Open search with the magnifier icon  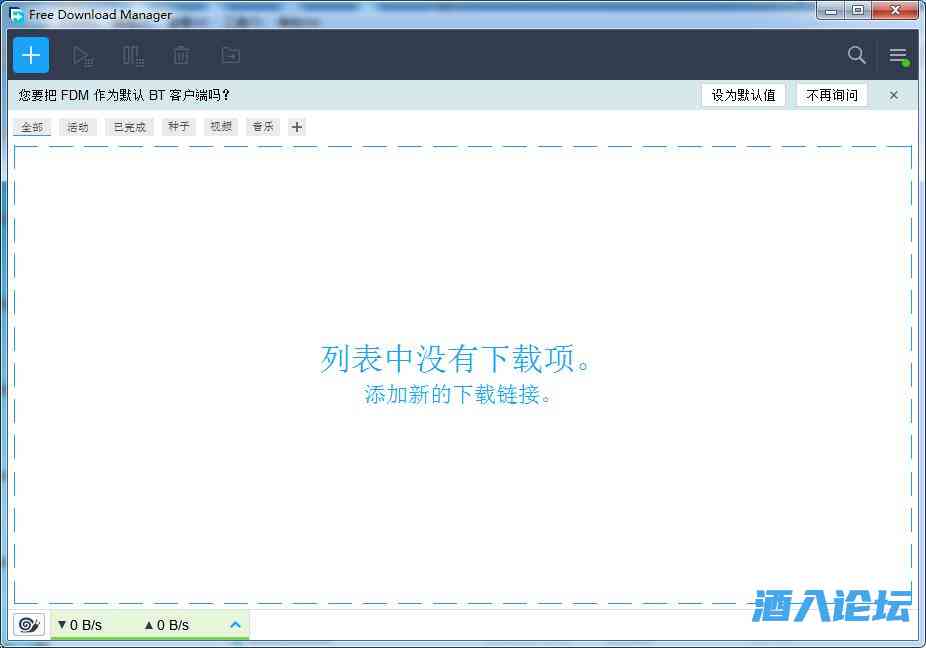[856, 55]
